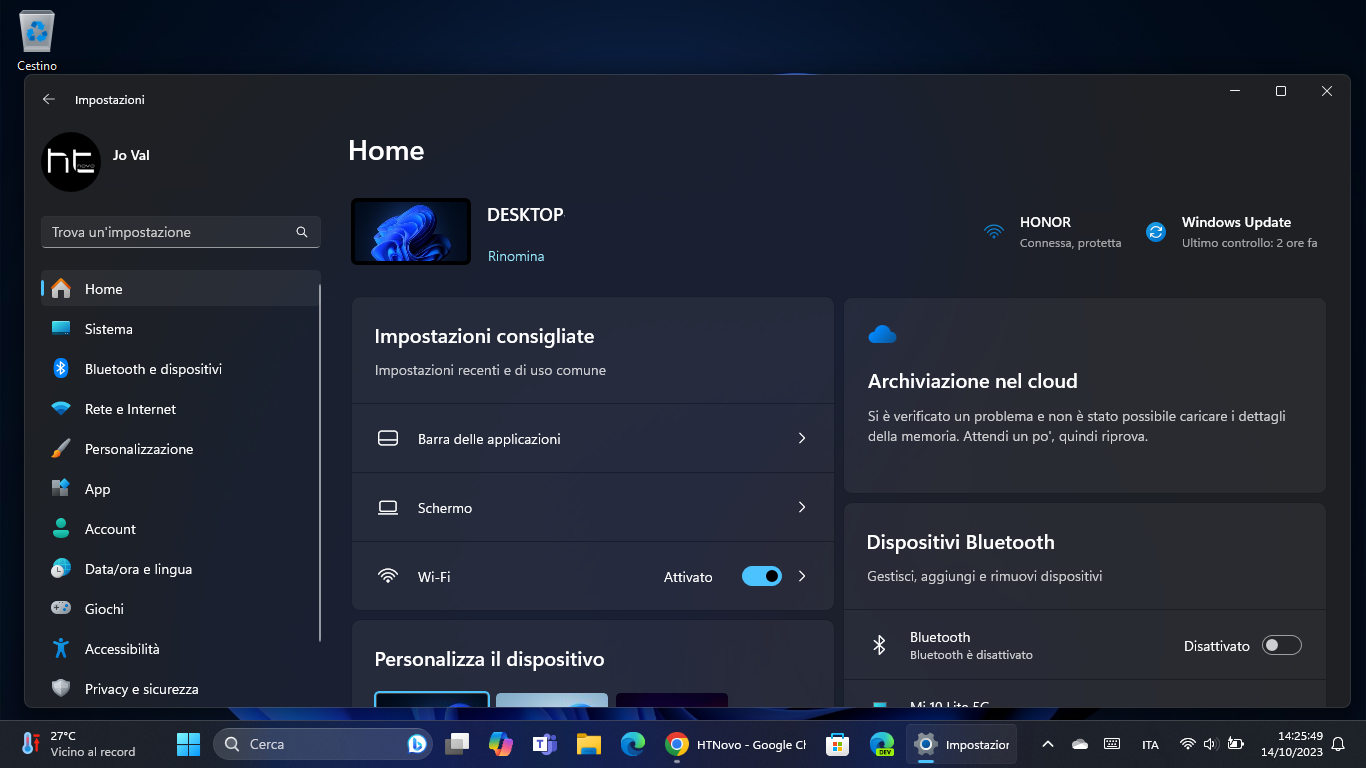Open Windows Update status
Image resolution: width=1366 pixels, height=768 pixels.
click(1232, 232)
